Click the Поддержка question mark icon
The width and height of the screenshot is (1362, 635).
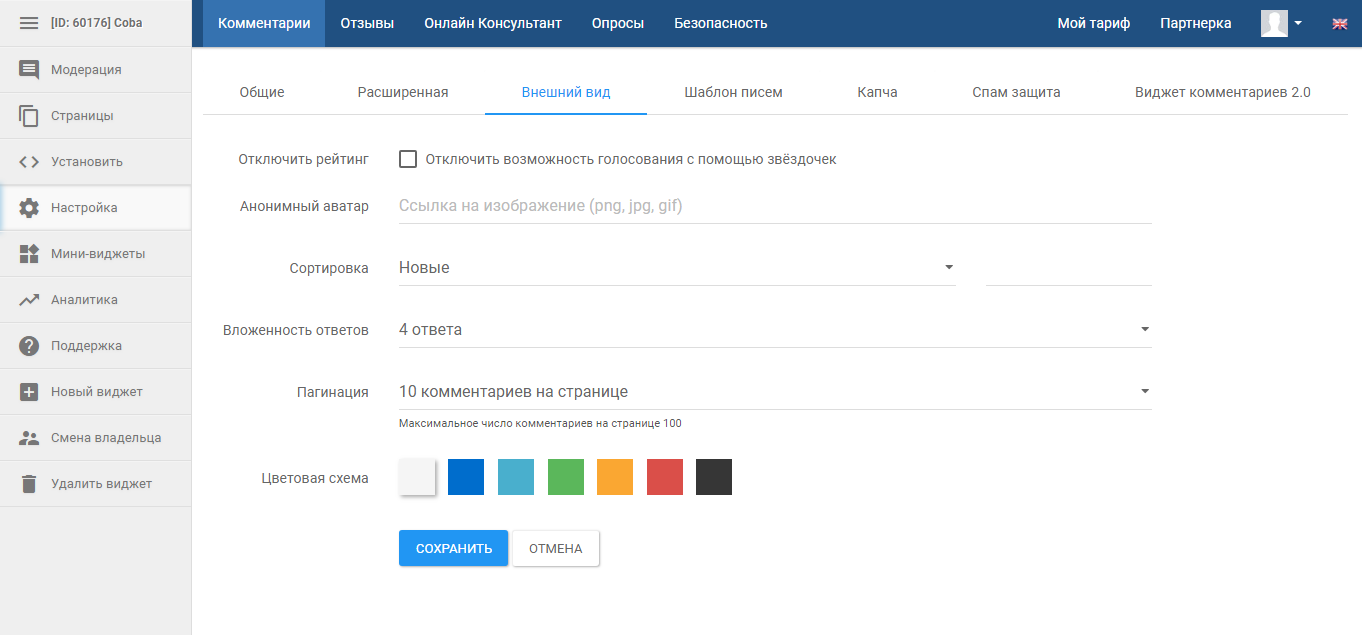click(x=29, y=346)
